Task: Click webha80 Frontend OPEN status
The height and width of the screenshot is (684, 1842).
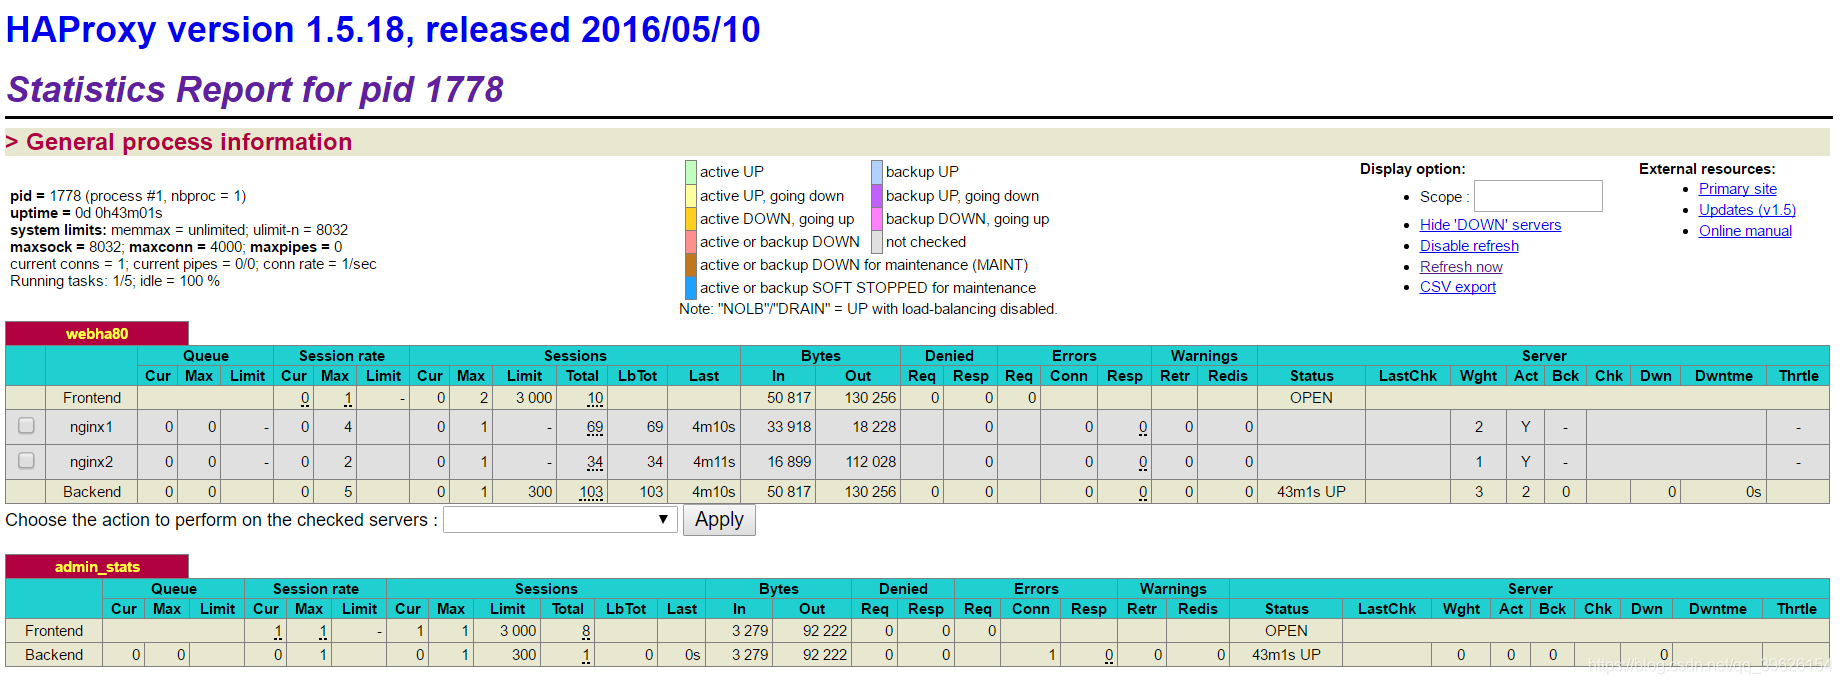Action: (1311, 398)
